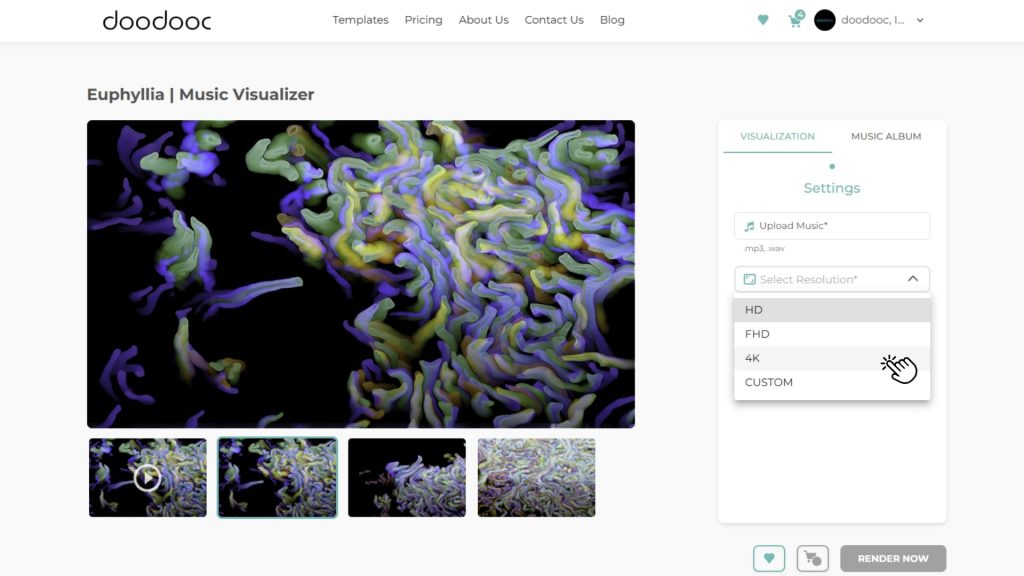Image resolution: width=1024 pixels, height=576 pixels.
Task: Switch to the Music Album tab
Action: pyautogui.click(x=886, y=136)
